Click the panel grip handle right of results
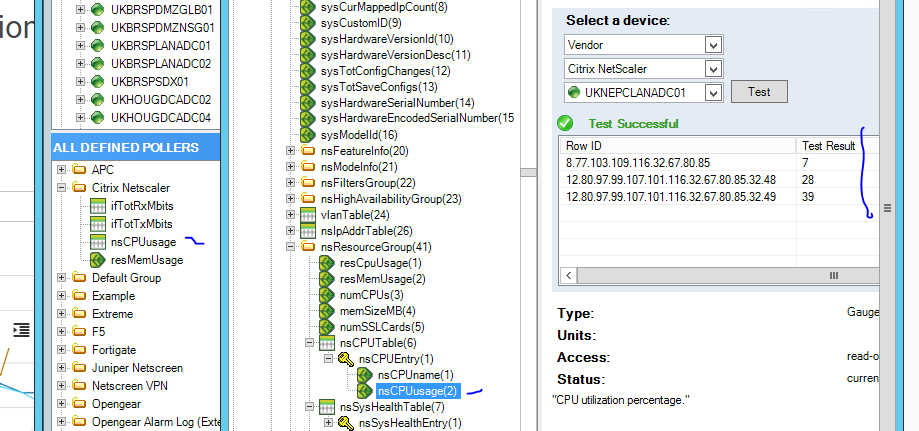Image resolution: width=919 pixels, height=431 pixels. coord(887,208)
